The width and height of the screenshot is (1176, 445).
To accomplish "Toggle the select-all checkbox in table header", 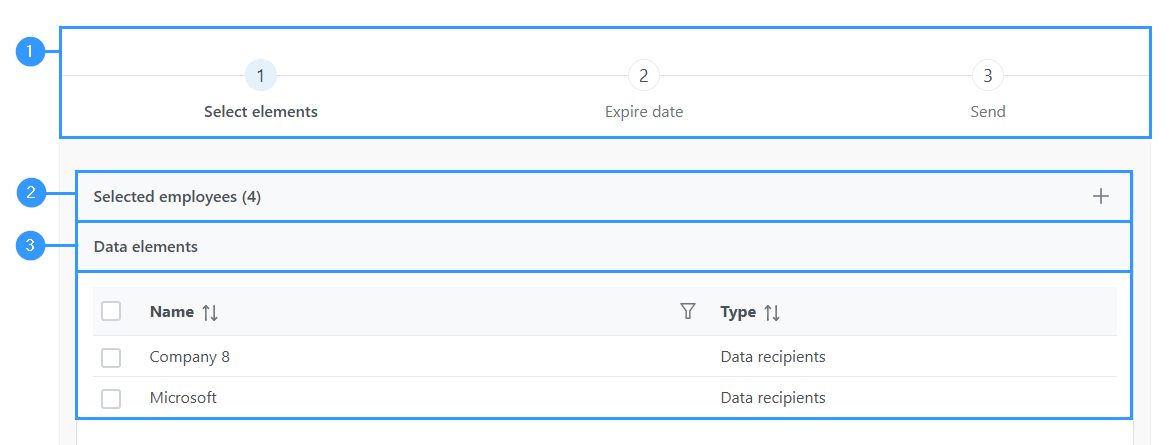I will click(111, 311).
